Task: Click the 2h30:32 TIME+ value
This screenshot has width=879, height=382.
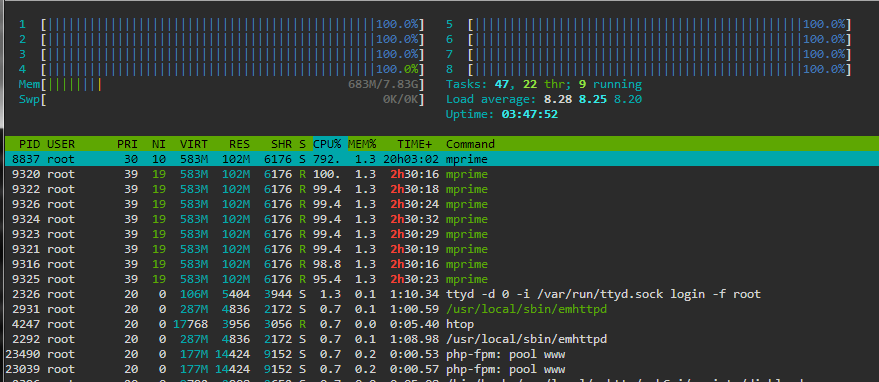Action: [x=414, y=219]
